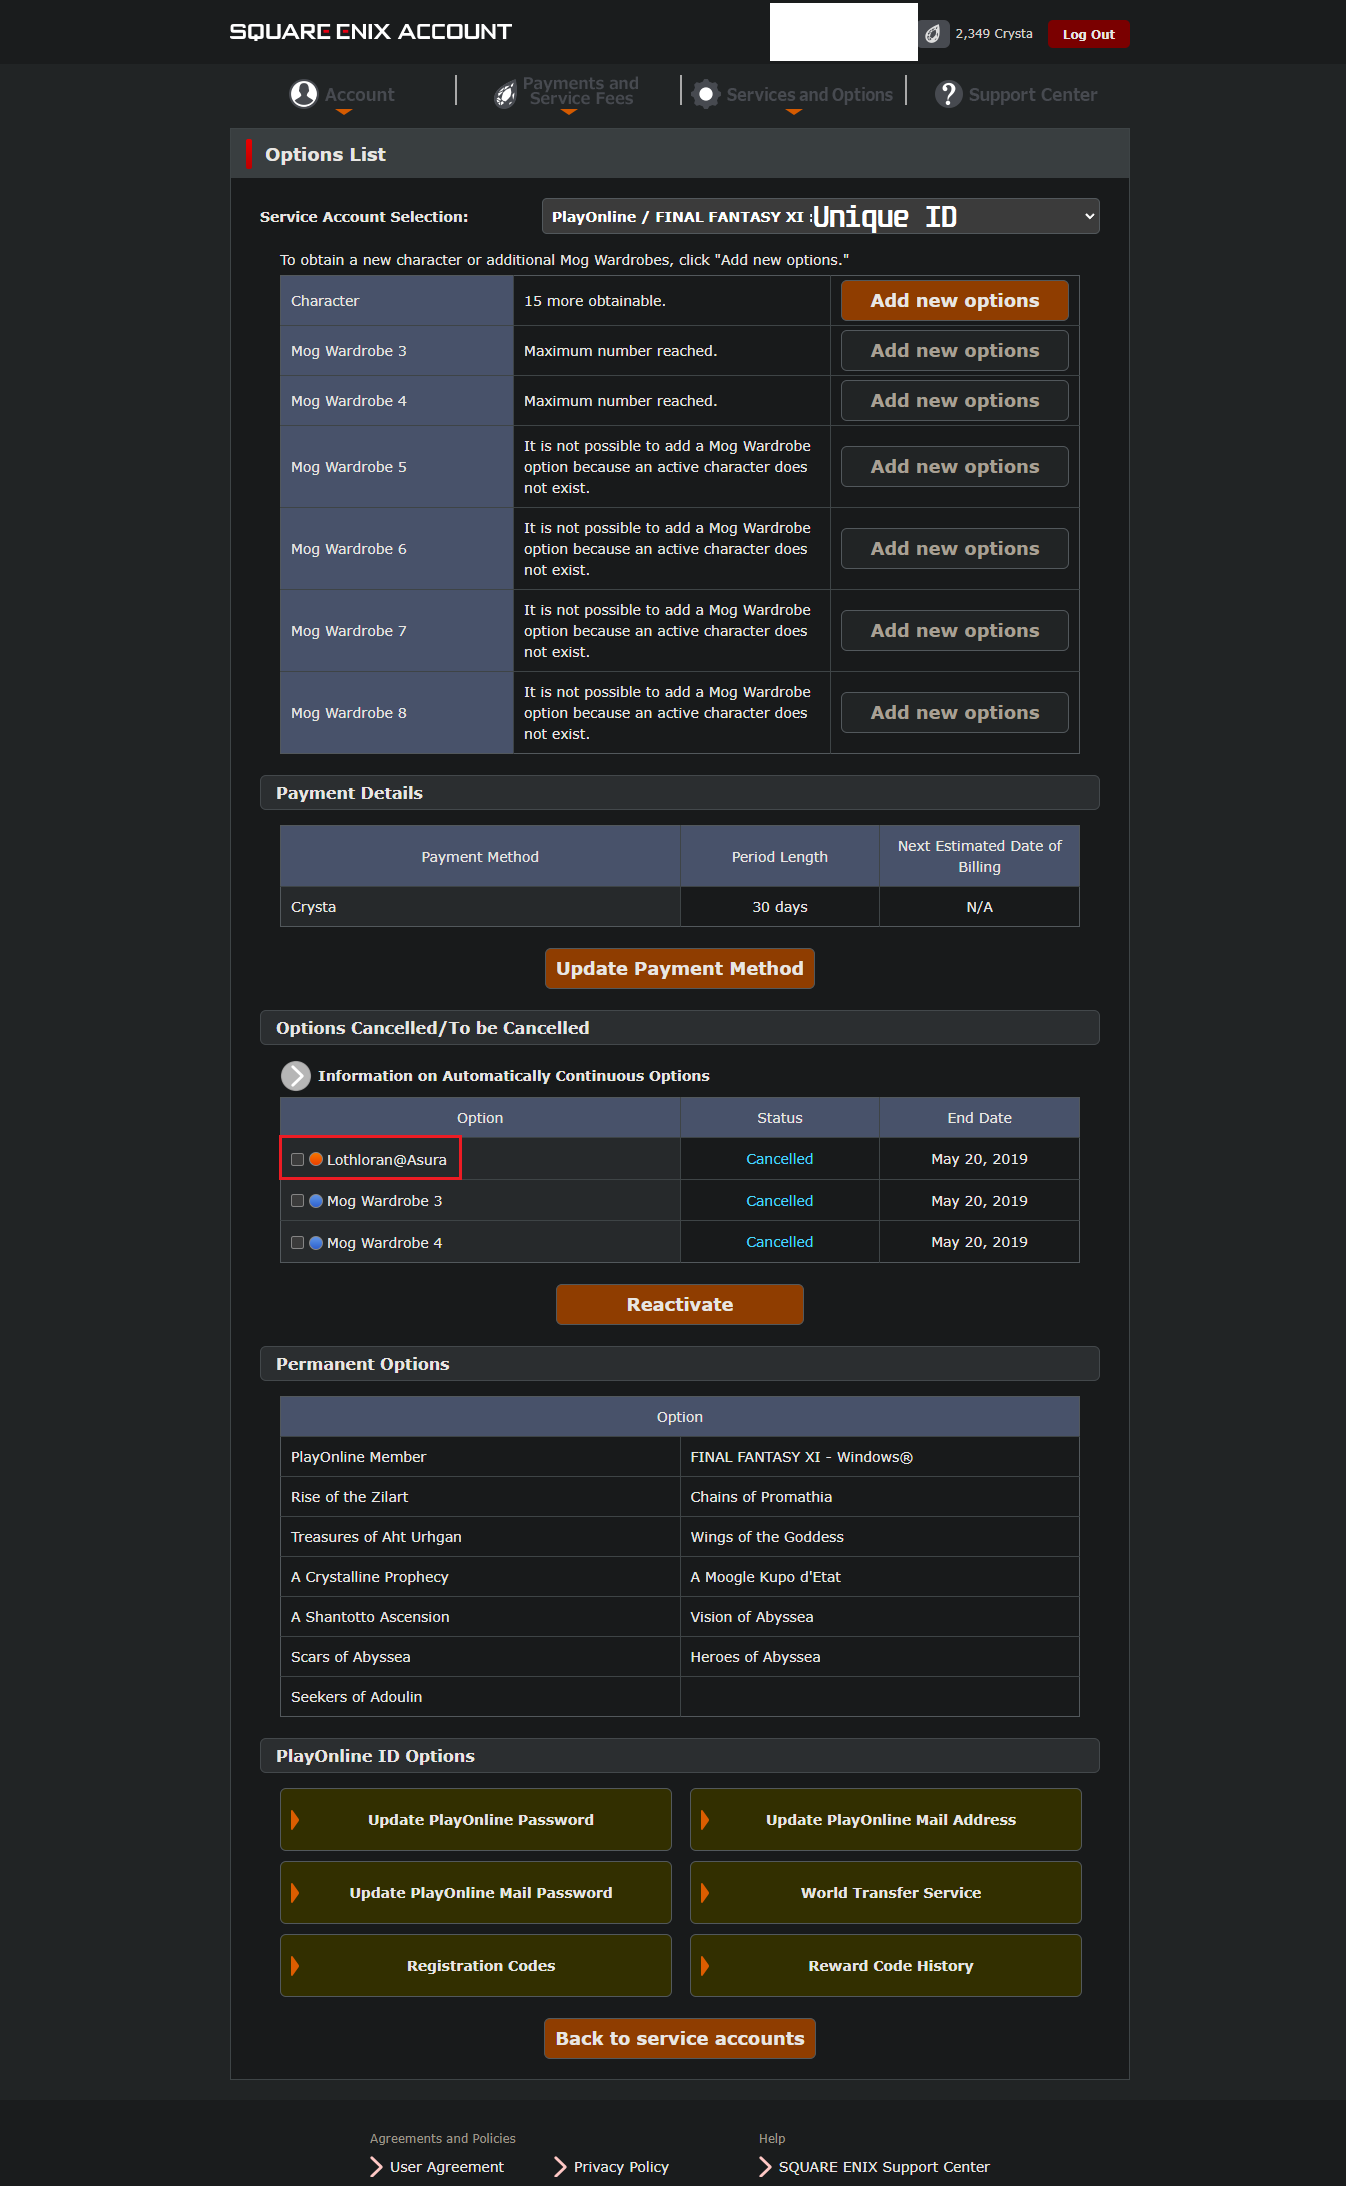Click the 30 days period length cell
This screenshot has height=2186, width=1346.
pyautogui.click(x=780, y=907)
